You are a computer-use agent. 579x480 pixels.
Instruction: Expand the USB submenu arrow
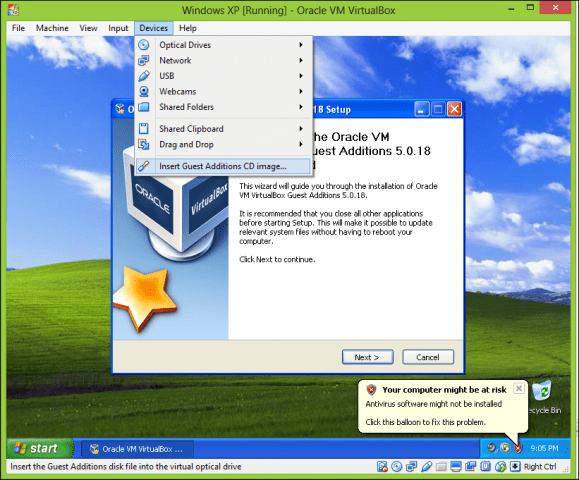tap(301, 76)
